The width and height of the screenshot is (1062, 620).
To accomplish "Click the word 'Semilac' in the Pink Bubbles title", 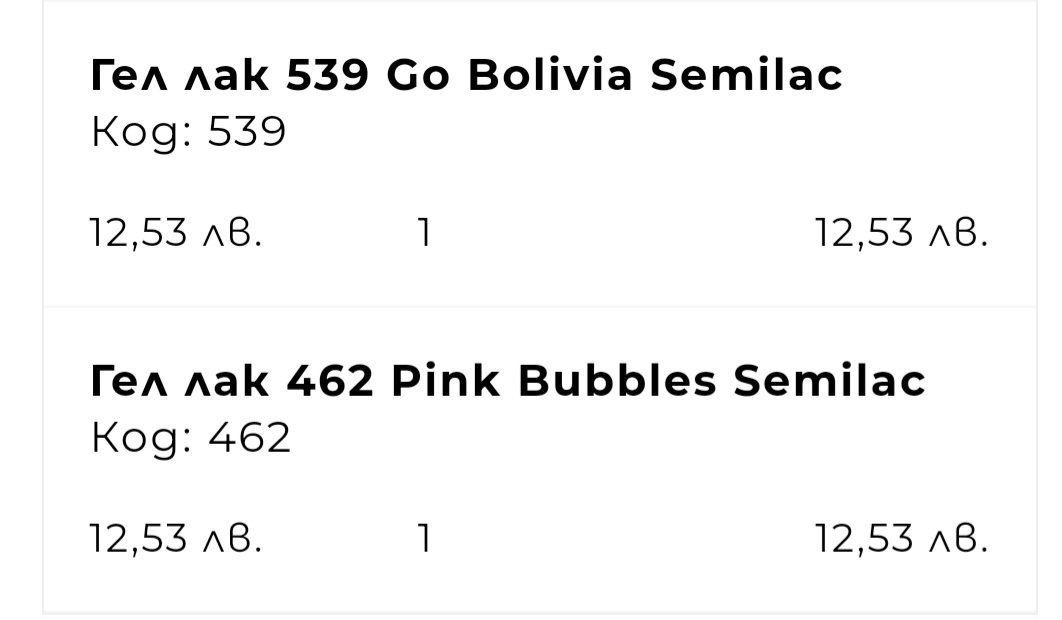I will pyautogui.click(x=830, y=381).
